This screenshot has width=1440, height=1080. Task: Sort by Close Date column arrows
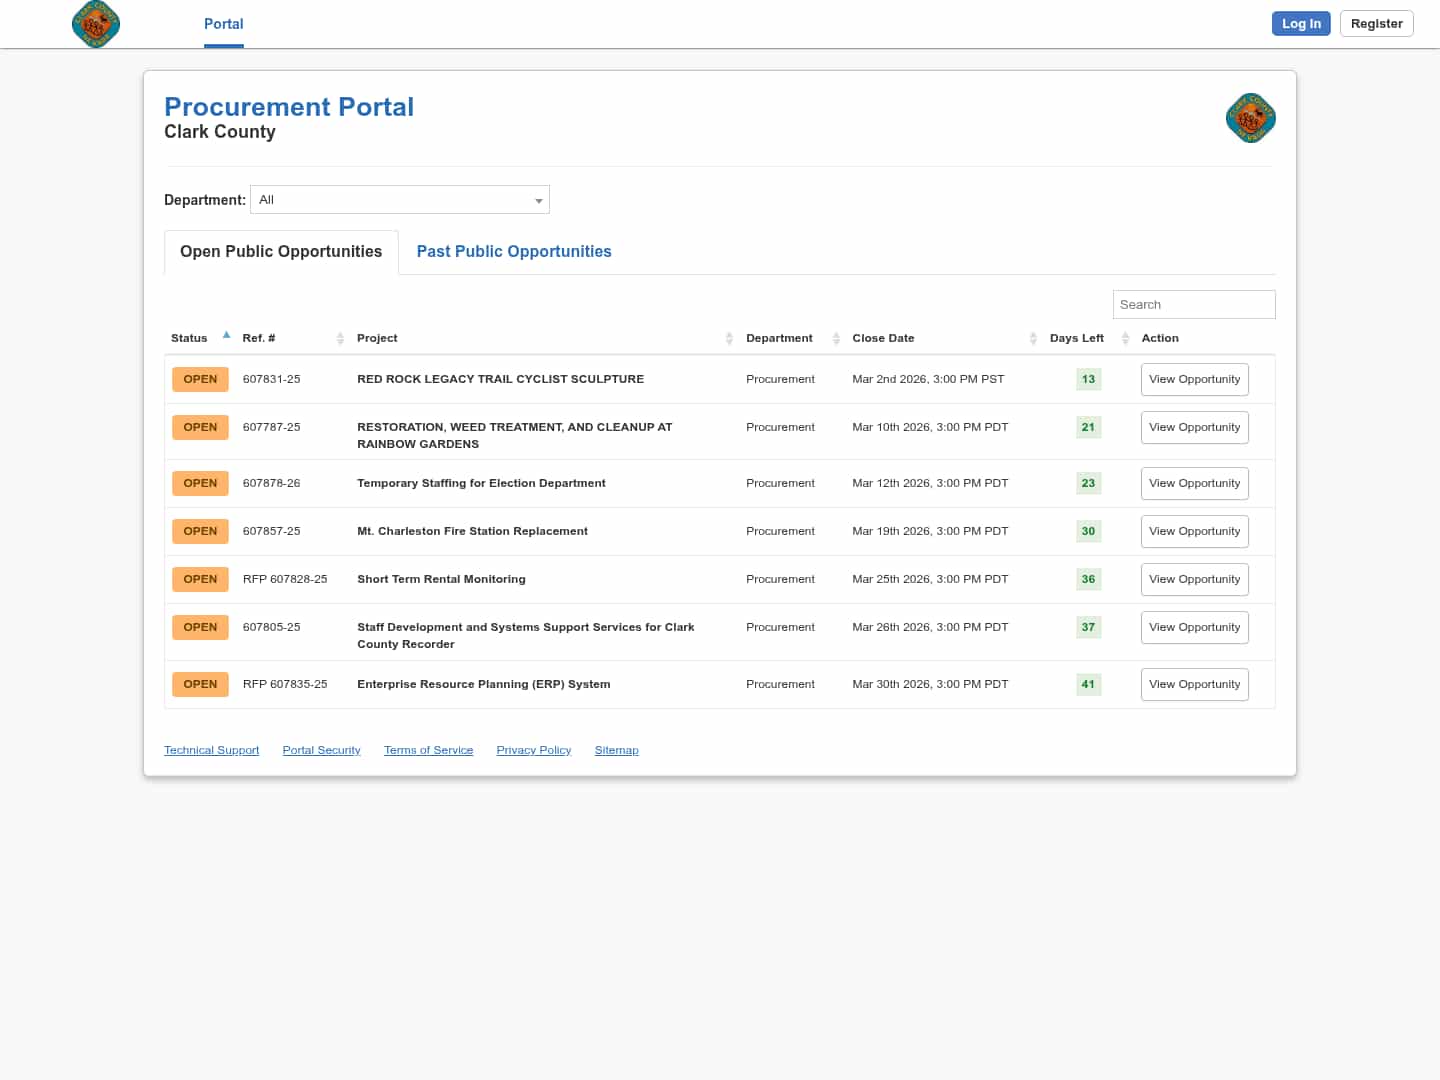(x=1033, y=339)
